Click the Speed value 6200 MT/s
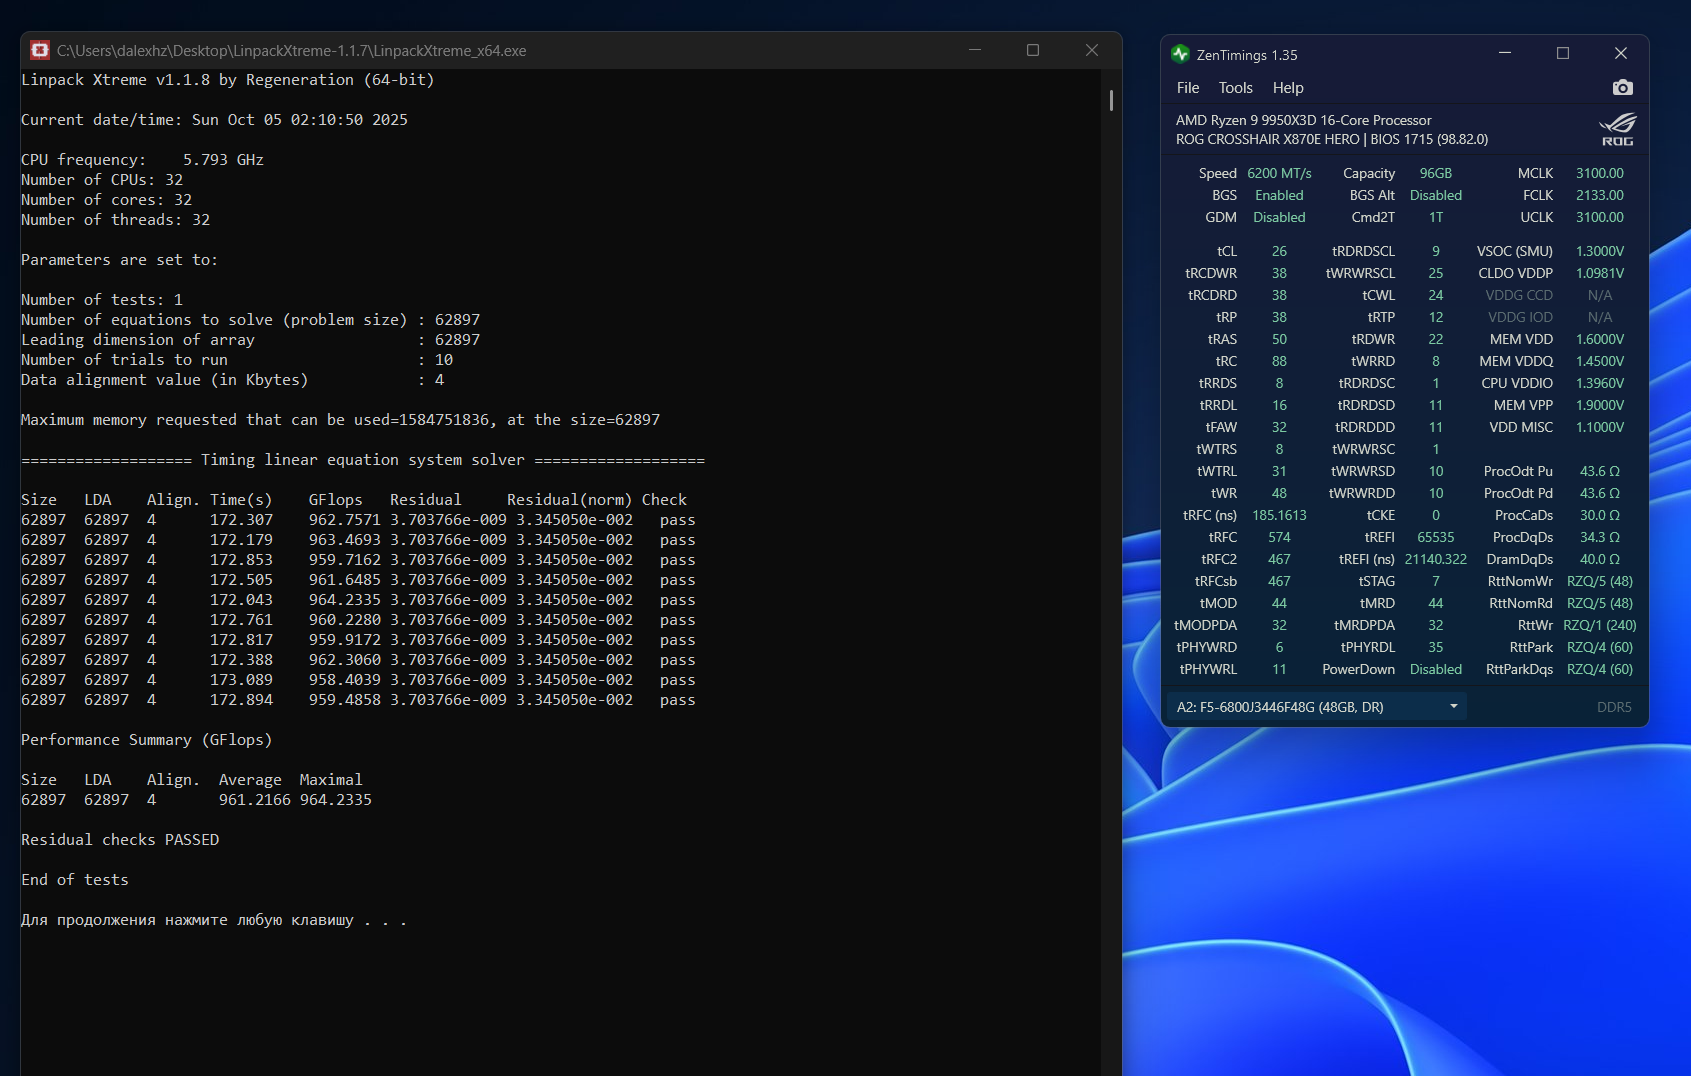The width and height of the screenshot is (1691, 1076). [1279, 173]
